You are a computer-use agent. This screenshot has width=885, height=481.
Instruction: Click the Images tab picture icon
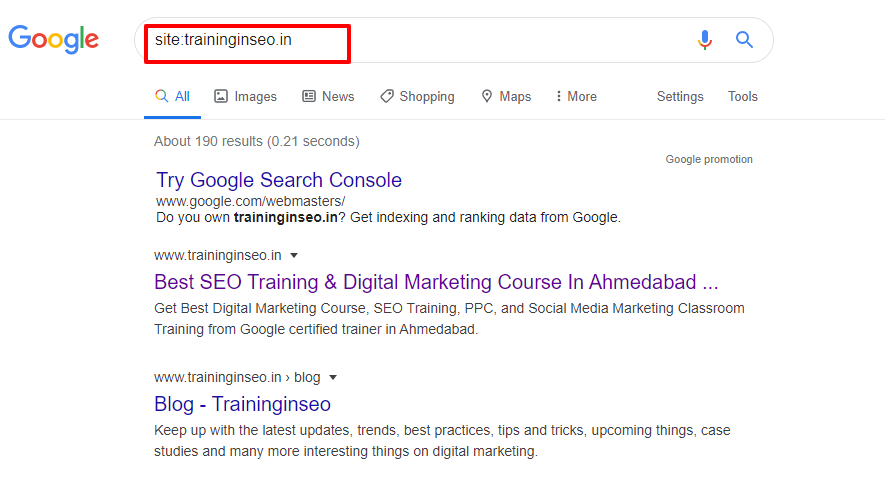tap(221, 97)
